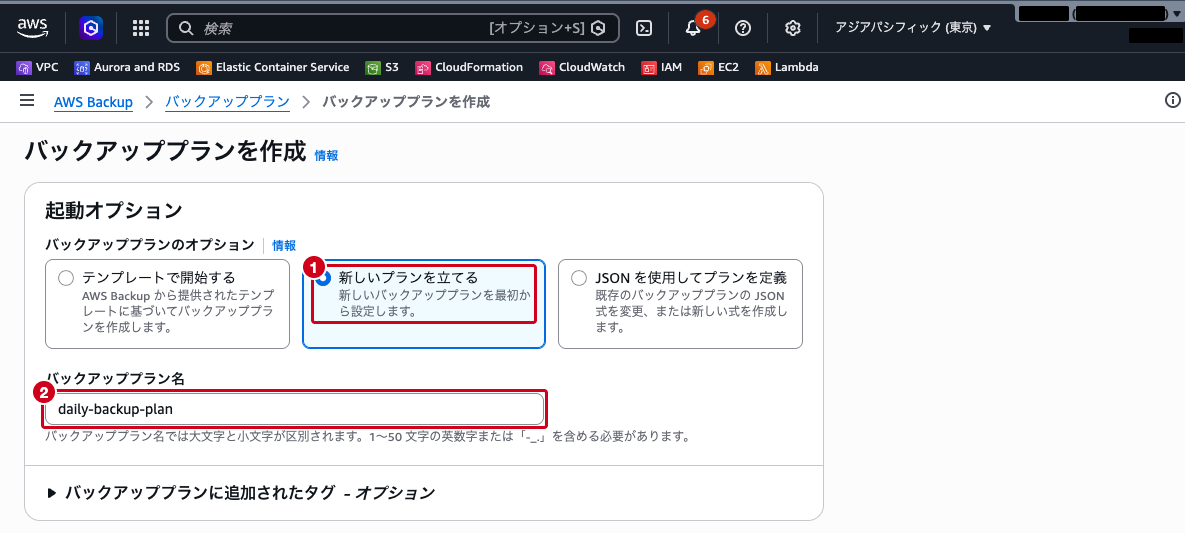1185x533 pixels.
Task: Open the VPC favorite shortcut
Action: (x=37, y=67)
